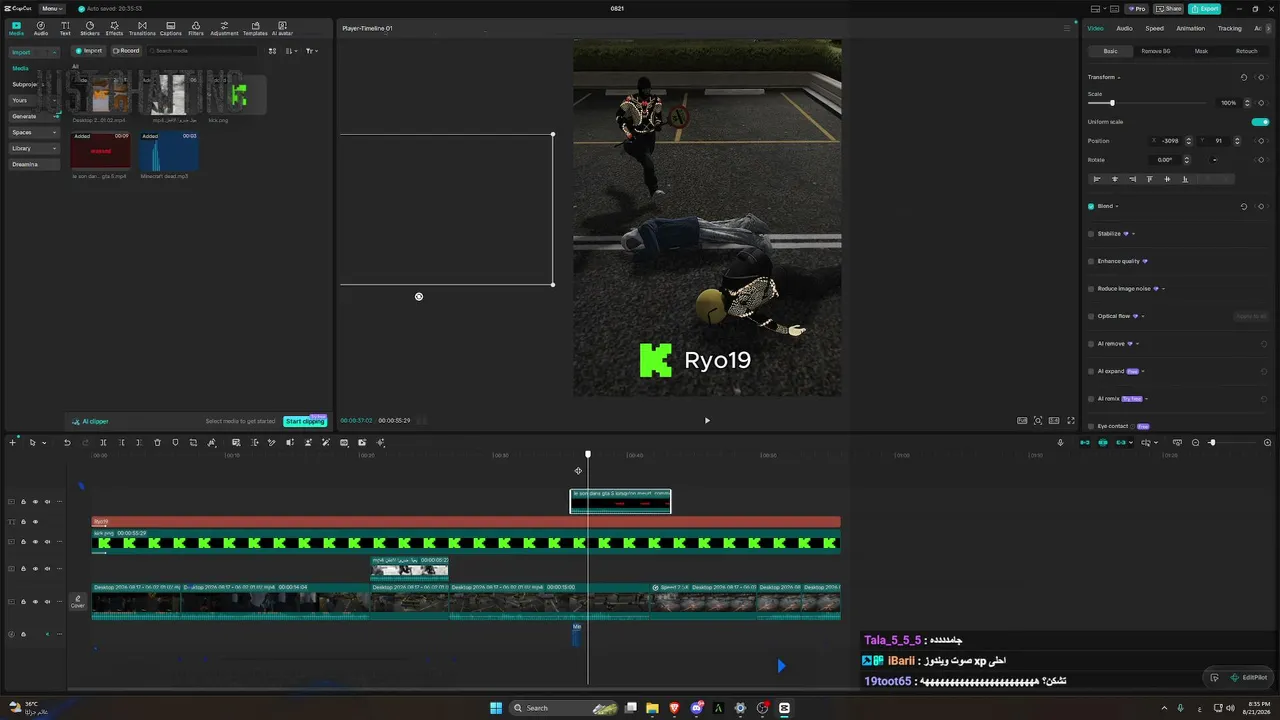The image size is (1280, 720).
Task: Click the timeline marker shield icon
Action: point(175,443)
